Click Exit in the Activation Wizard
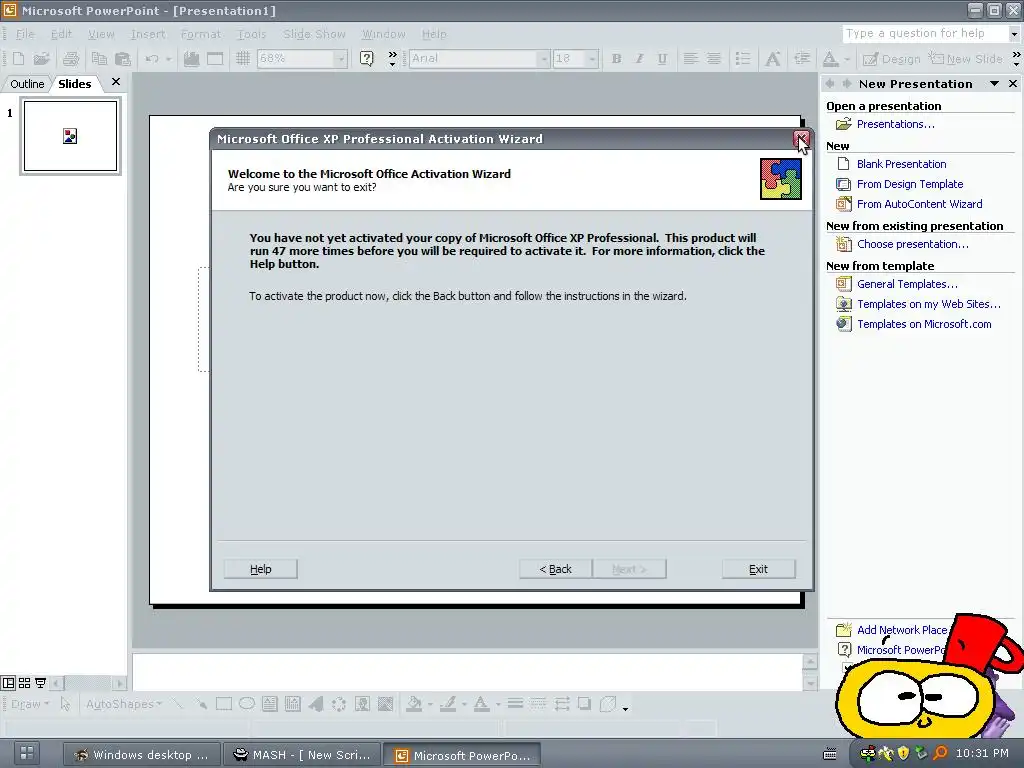1024x768 pixels. (x=758, y=569)
